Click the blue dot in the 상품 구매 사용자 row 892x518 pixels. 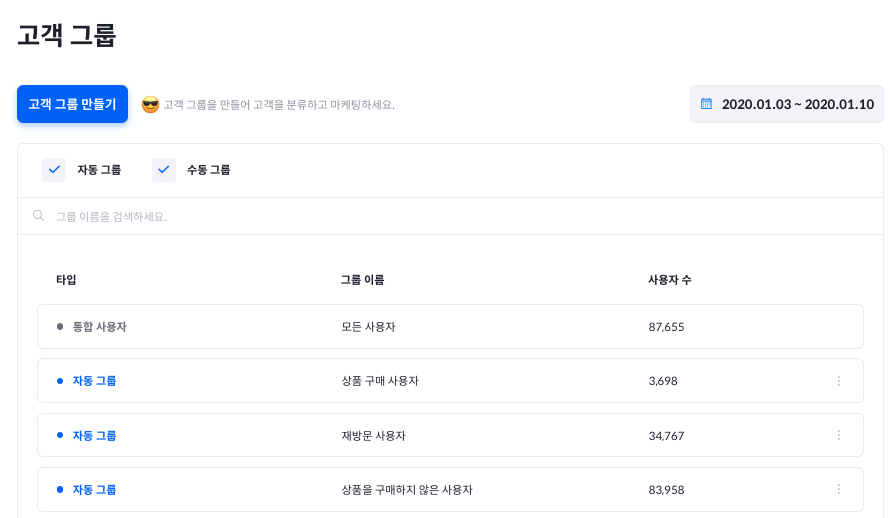coord(60,381)
